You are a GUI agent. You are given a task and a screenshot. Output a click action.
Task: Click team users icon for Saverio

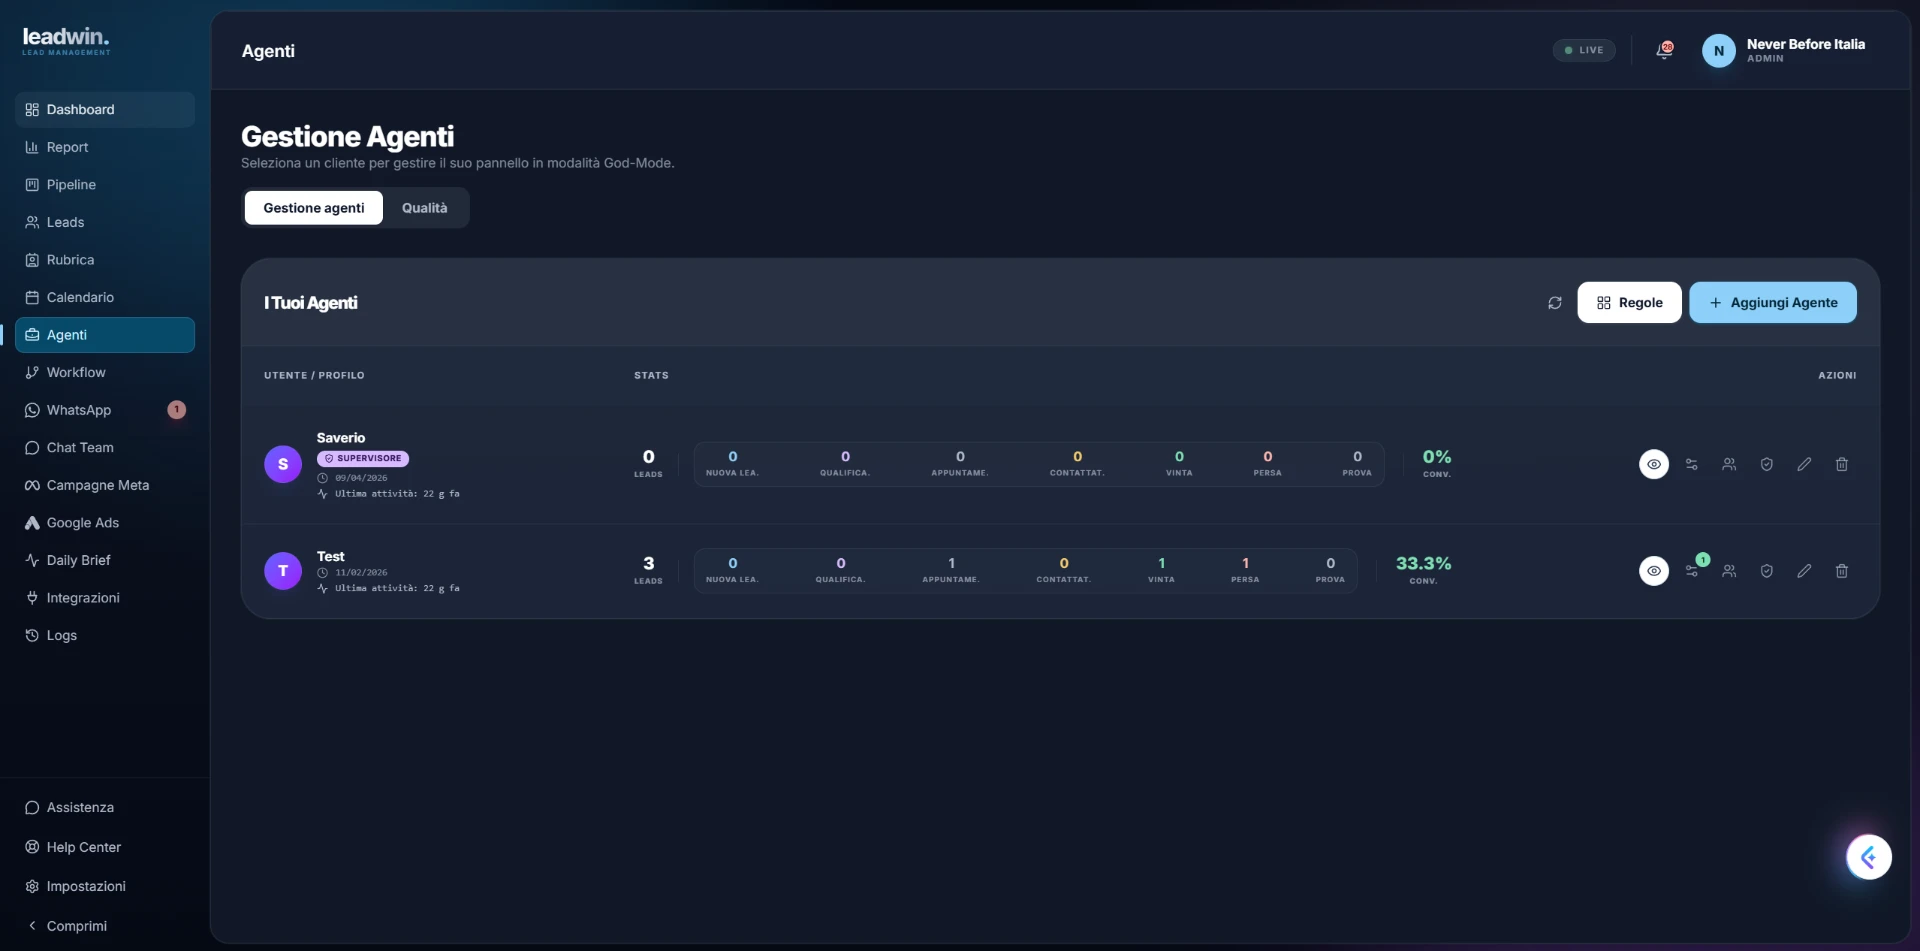[x=1729, y=464]
